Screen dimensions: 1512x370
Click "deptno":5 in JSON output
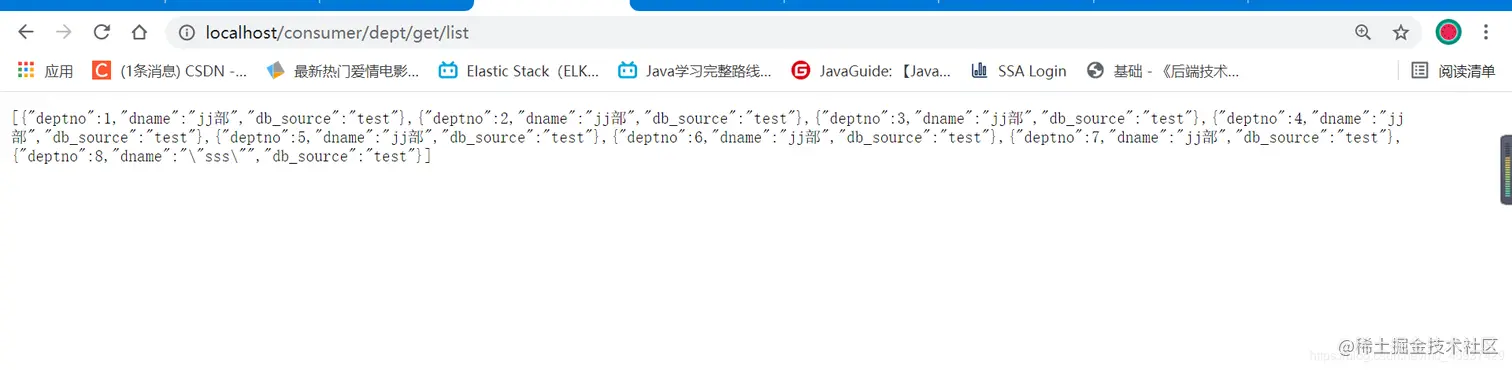click(x=264, y=138)
